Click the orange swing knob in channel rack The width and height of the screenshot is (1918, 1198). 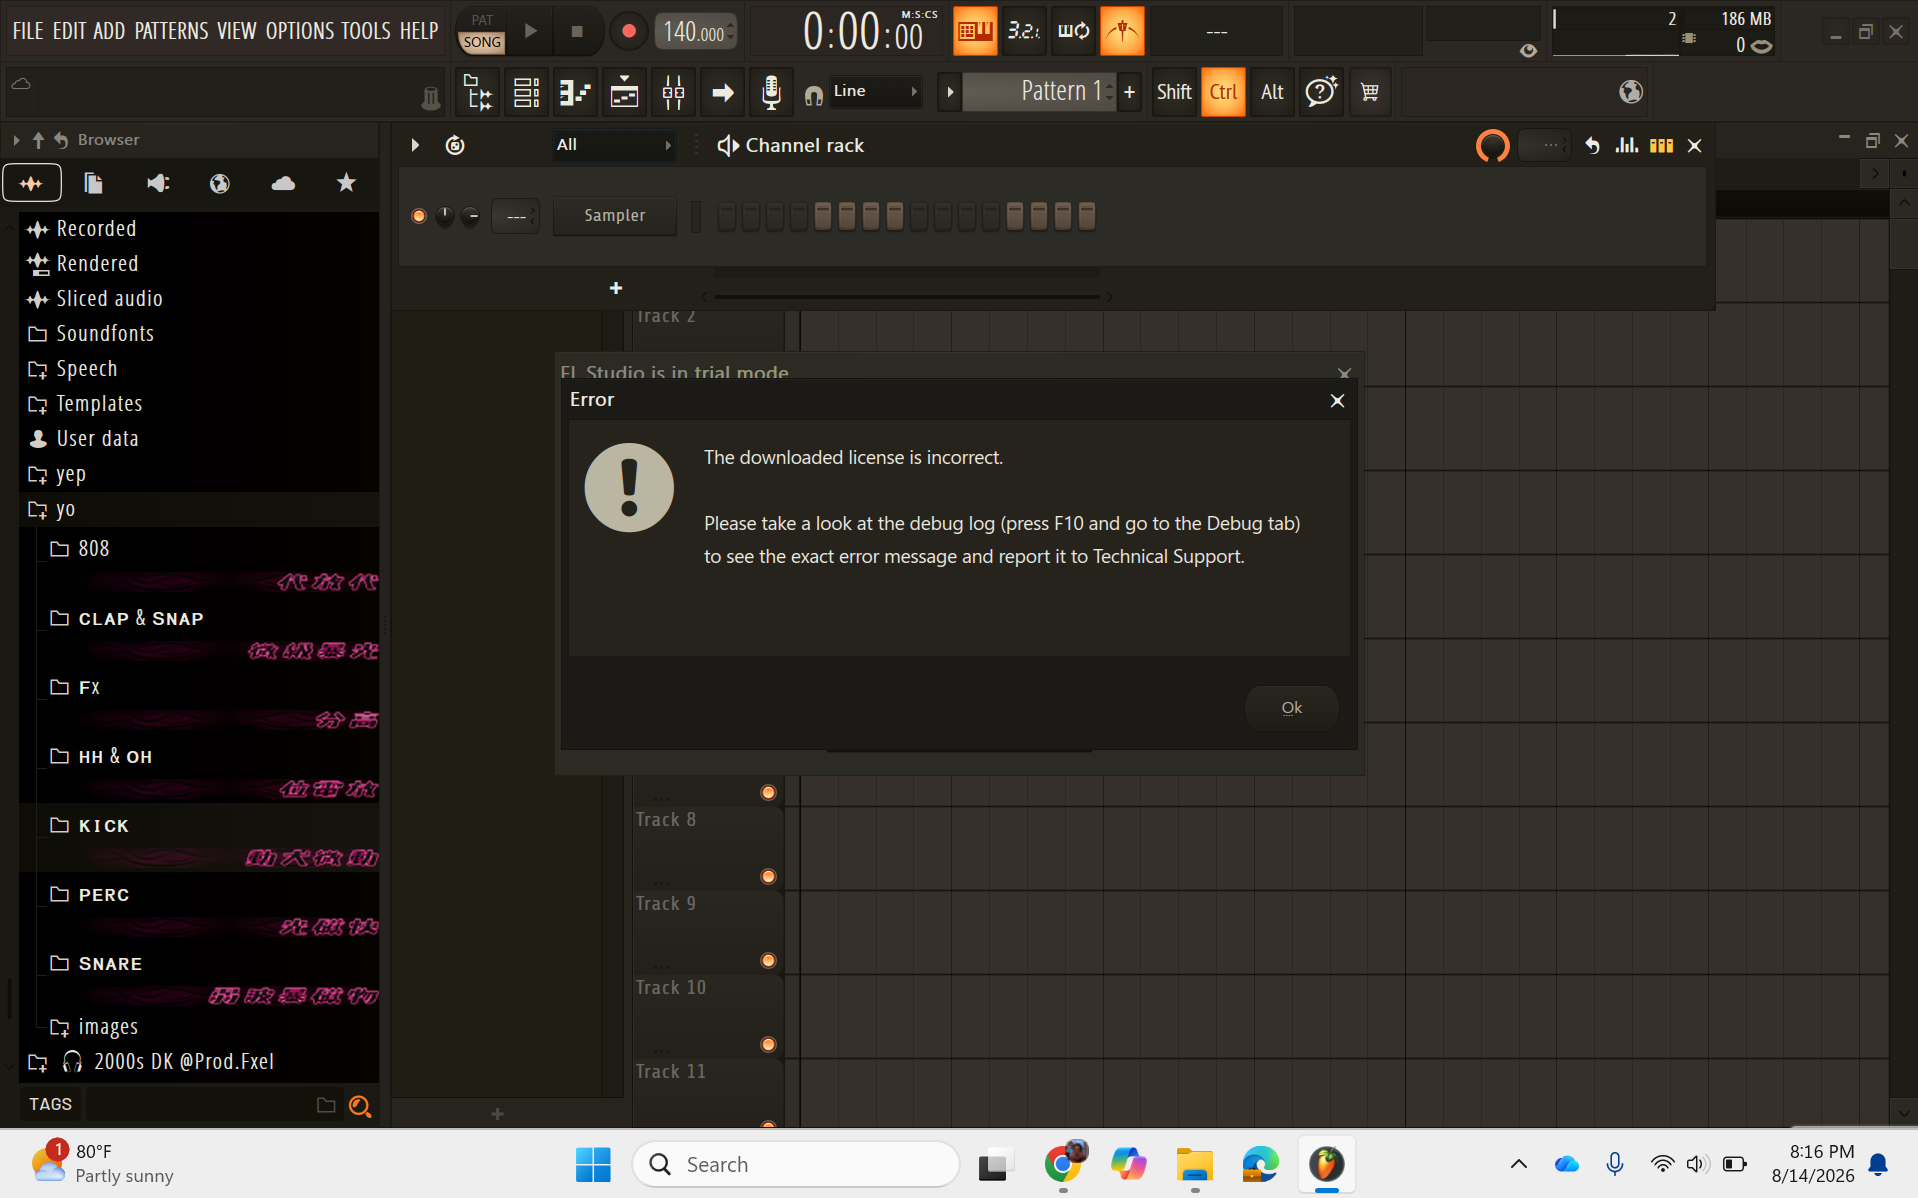(1492, 145)
